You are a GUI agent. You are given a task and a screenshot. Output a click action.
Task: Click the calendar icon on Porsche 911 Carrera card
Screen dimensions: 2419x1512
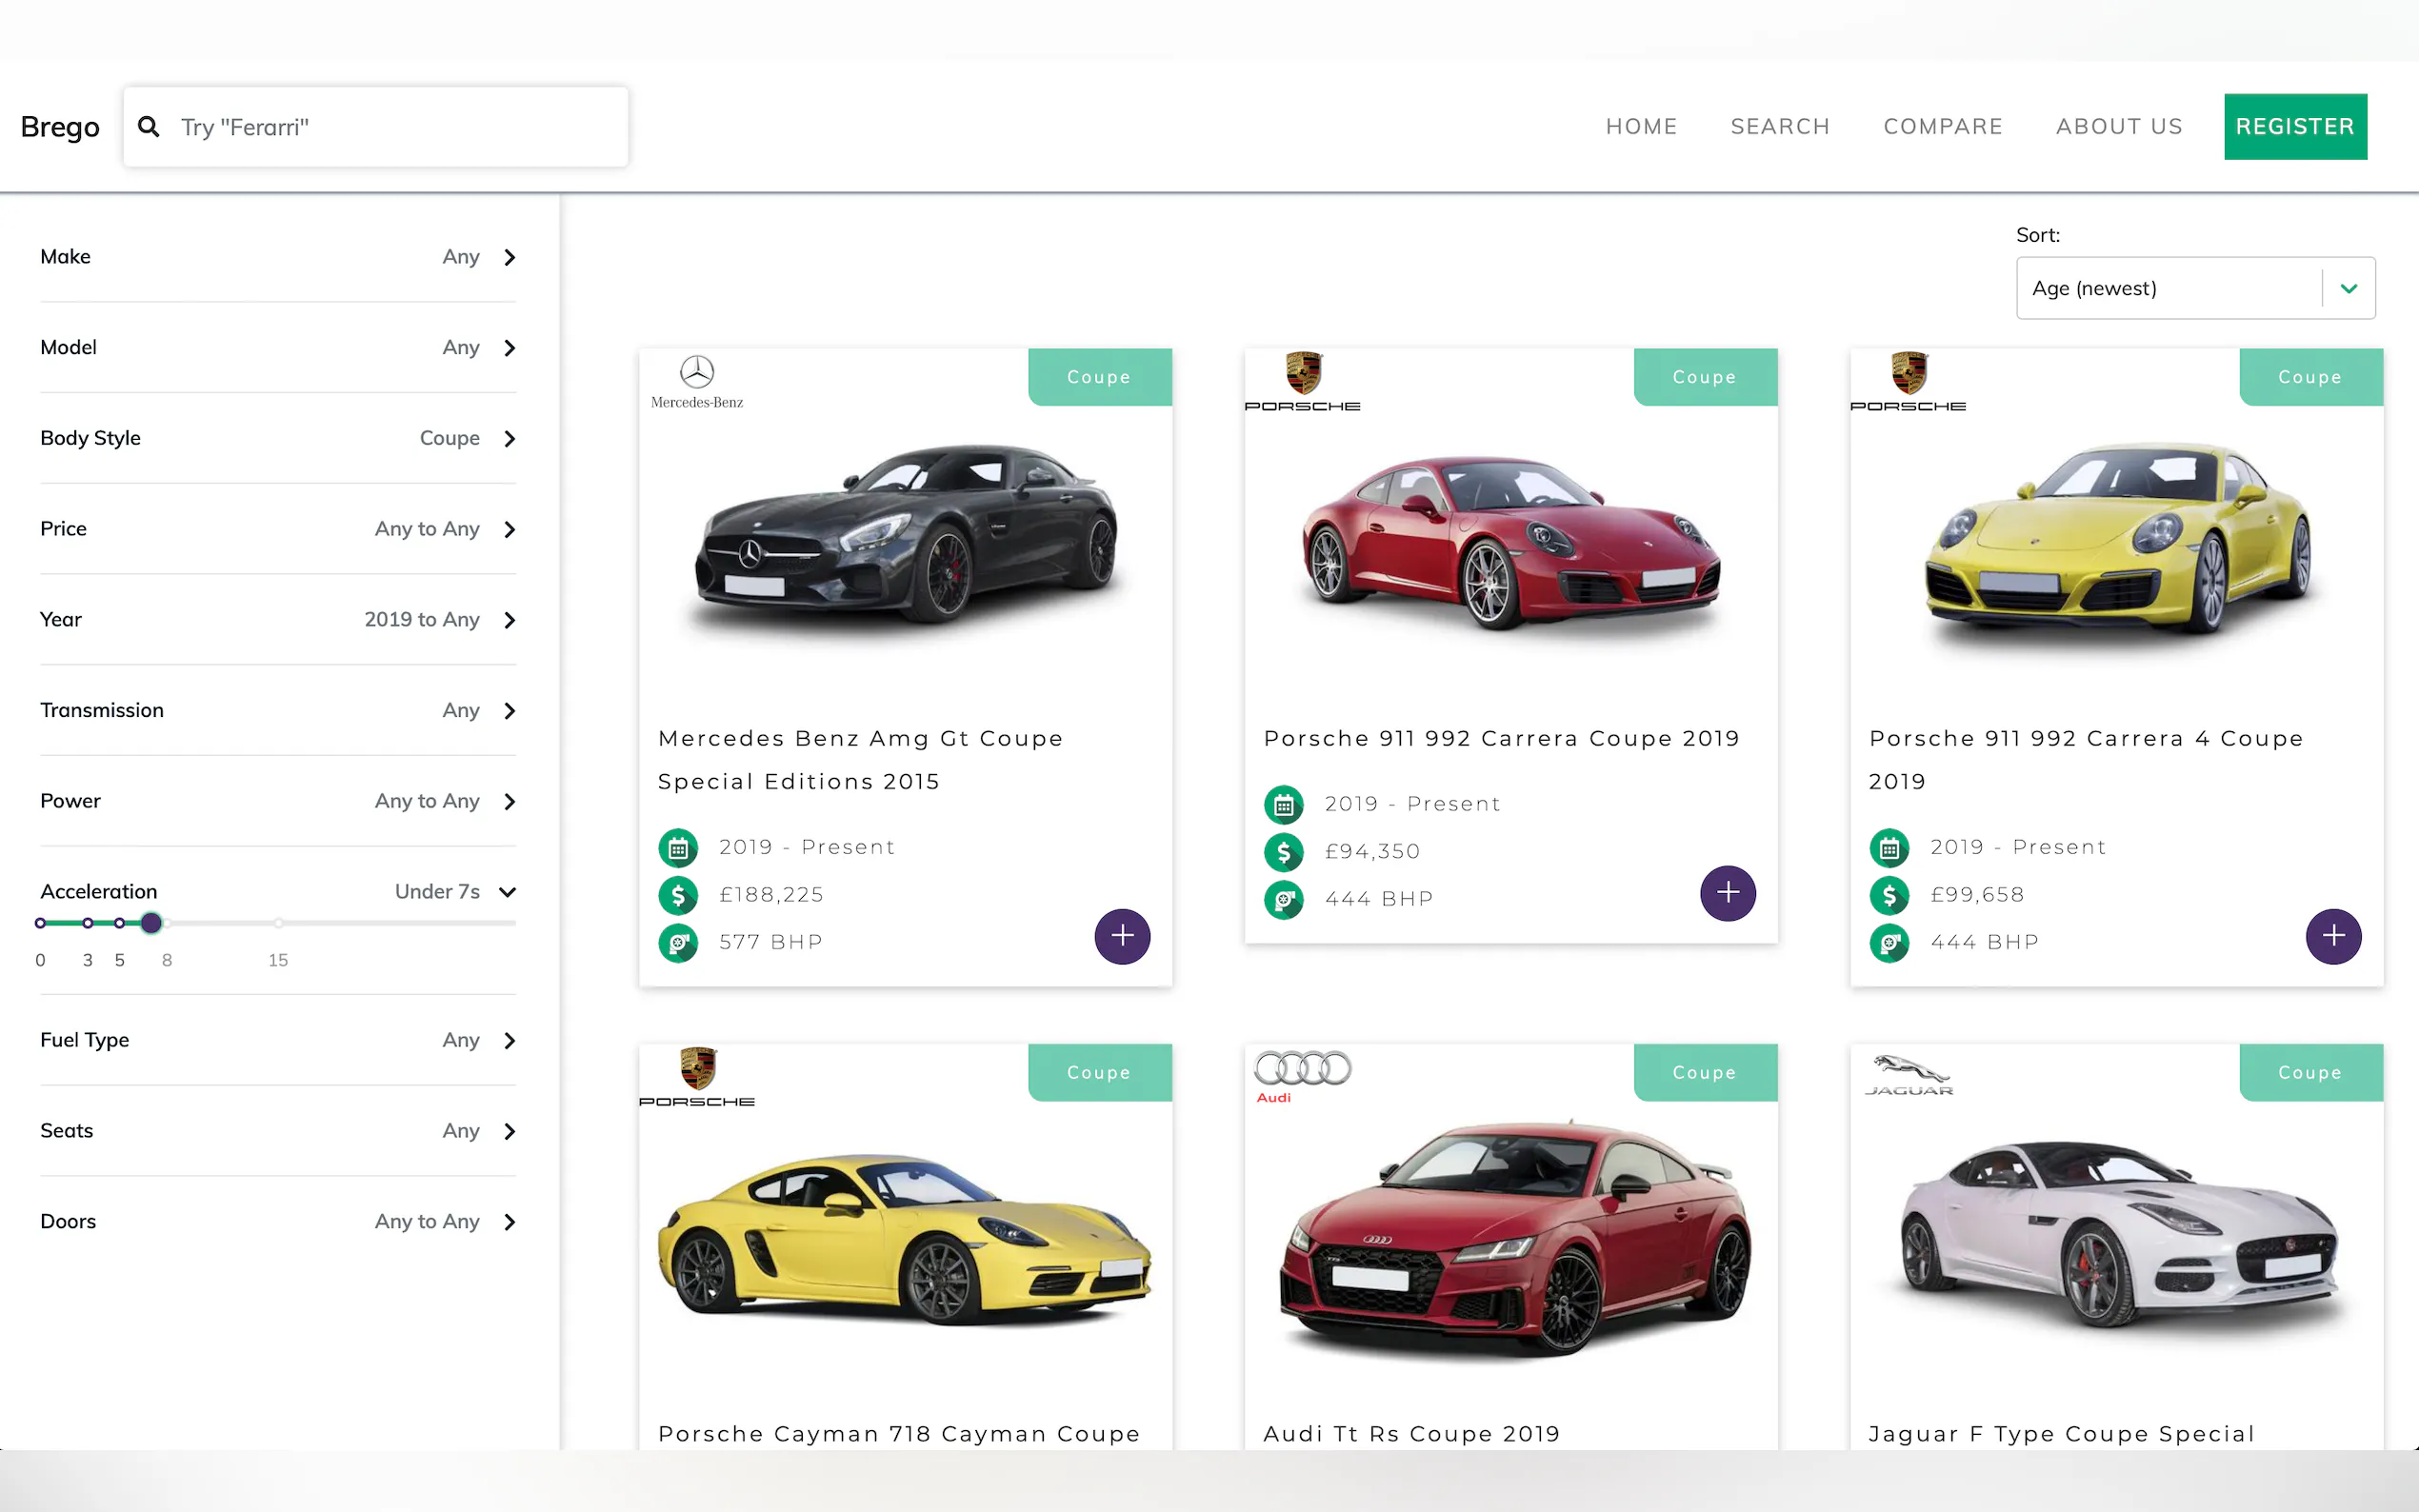point(1284,804)
